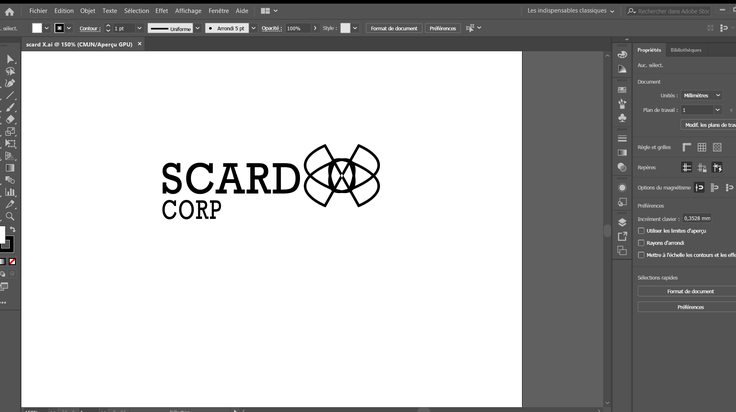
Task: Switch to the Bibliothèques tab
Action: click(x=686, y=50)
